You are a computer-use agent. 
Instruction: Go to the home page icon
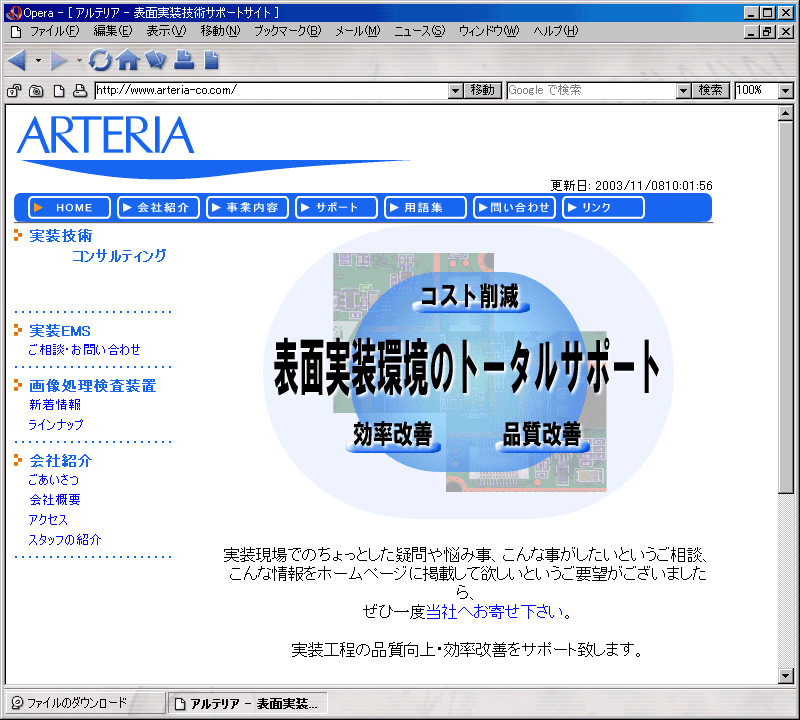128,60
